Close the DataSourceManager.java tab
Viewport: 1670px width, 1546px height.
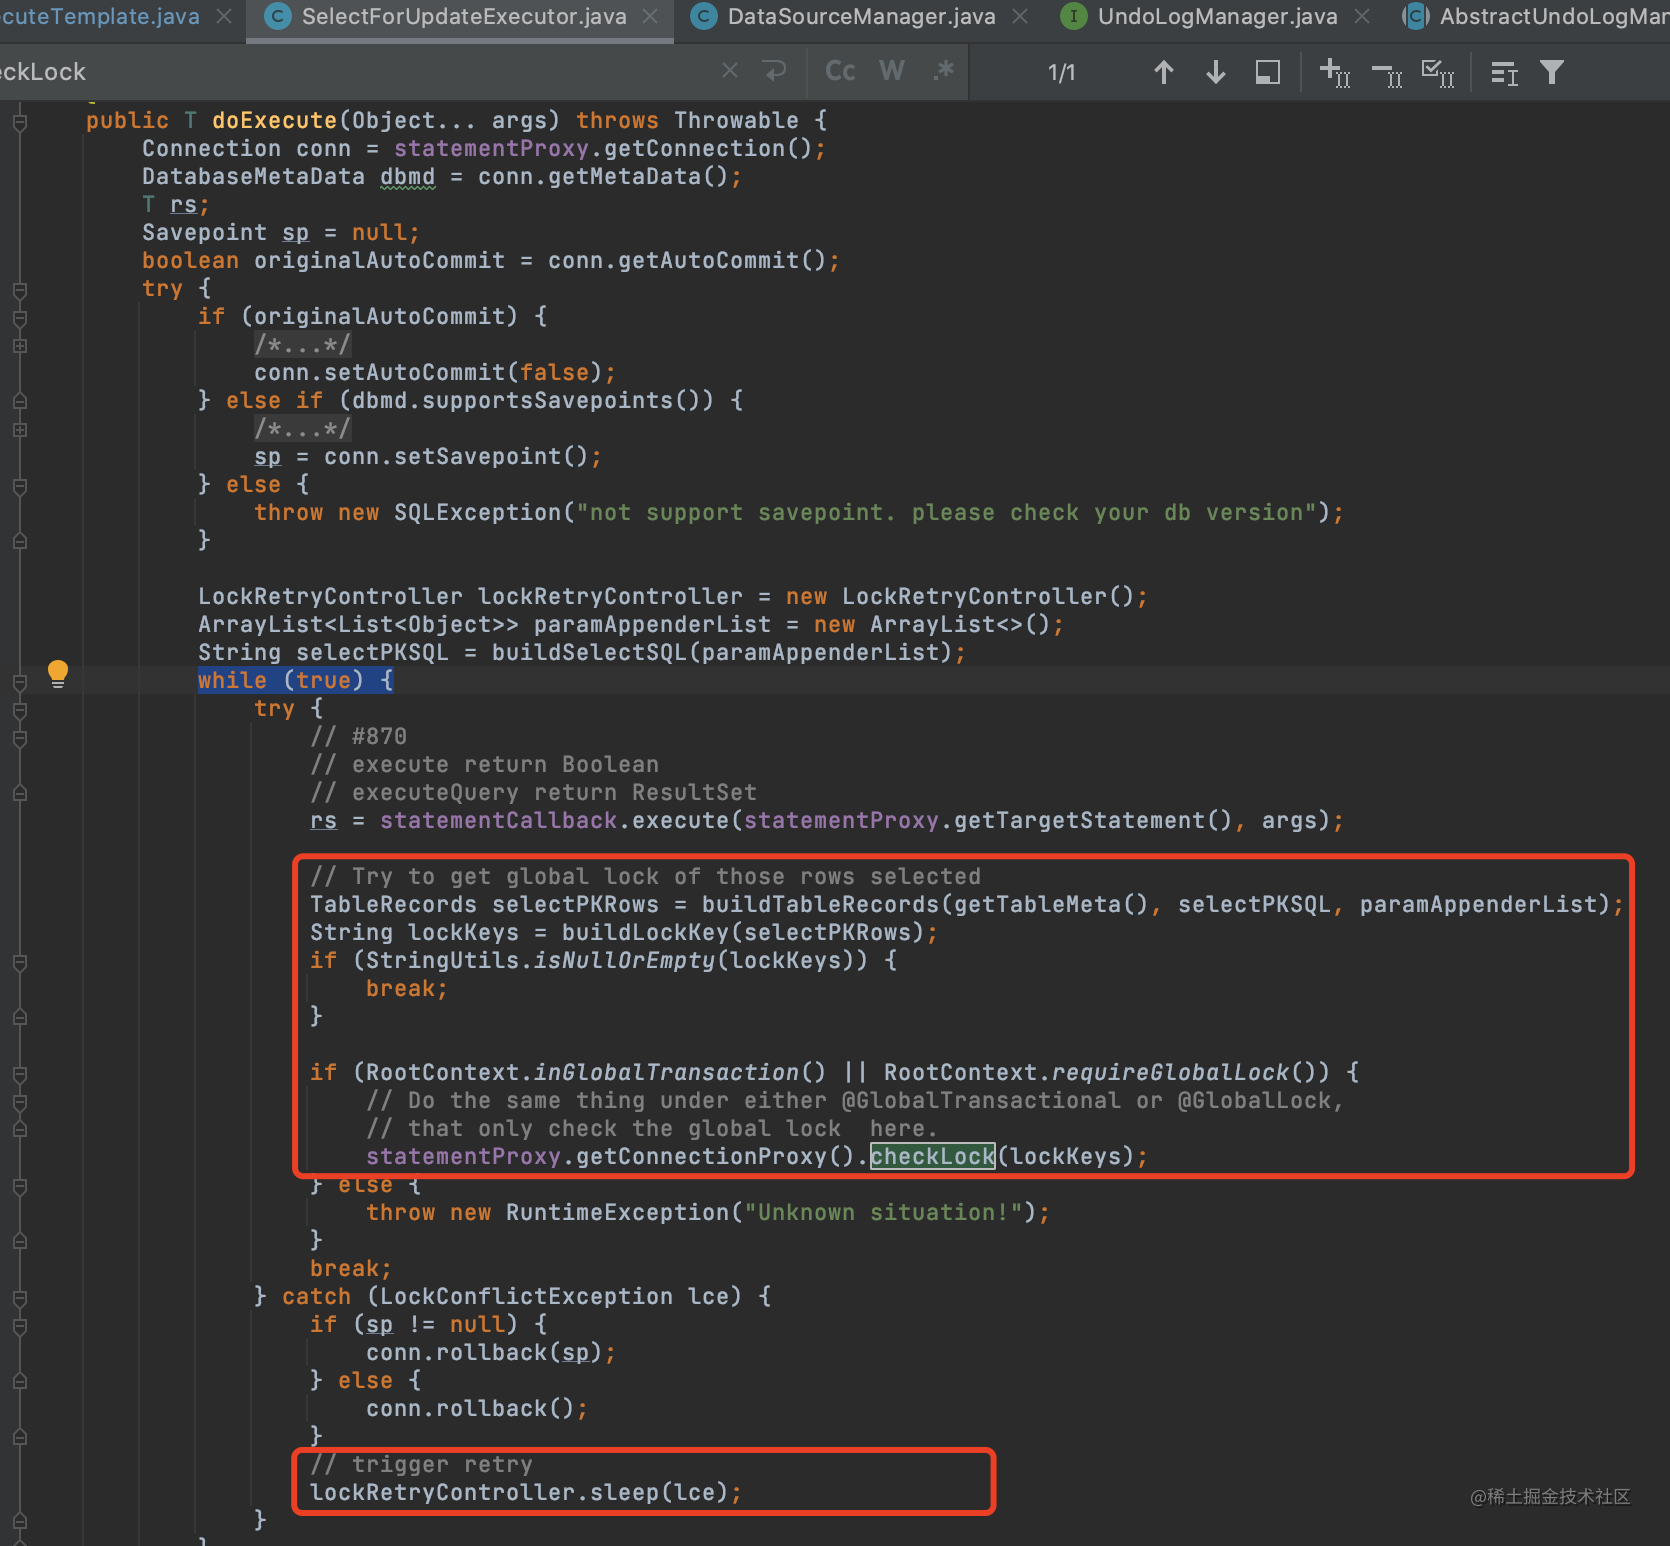(x=1020, y=16)
